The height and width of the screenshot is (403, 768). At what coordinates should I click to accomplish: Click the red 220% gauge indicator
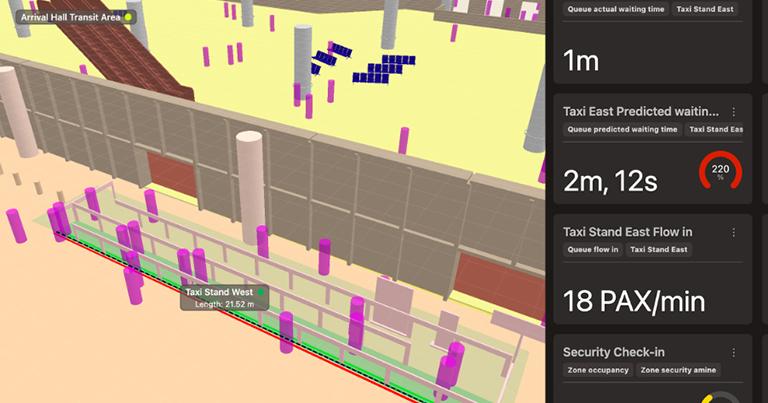[x=720, y=171]
